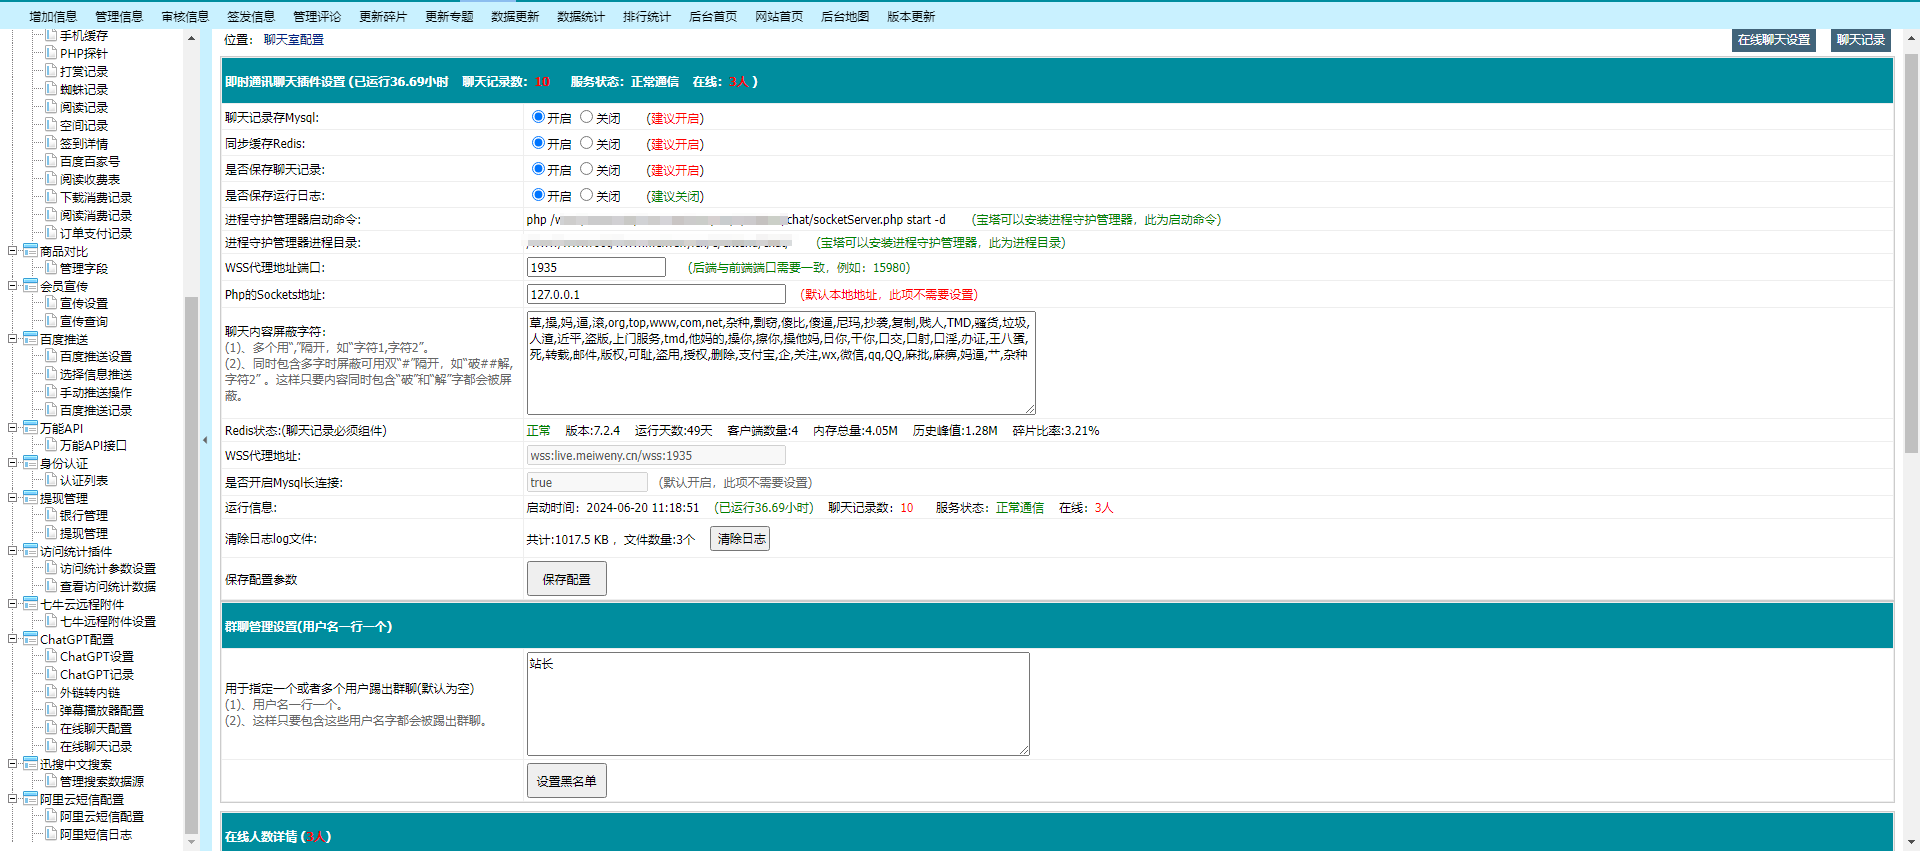Image resolution: width=1920 pixels, height=851 pixels.
Task: Collapse the 提现管理 tree node
Action: coord(13,498)
